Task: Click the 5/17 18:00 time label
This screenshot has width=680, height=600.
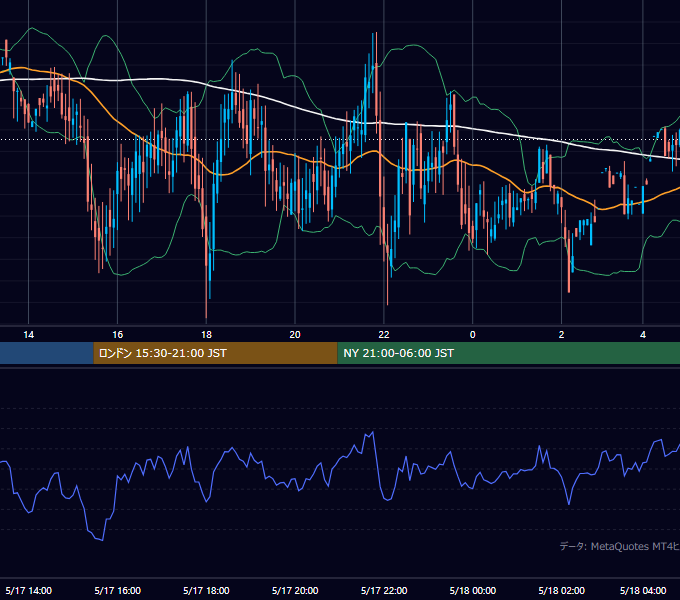Action: click(206, 590)
